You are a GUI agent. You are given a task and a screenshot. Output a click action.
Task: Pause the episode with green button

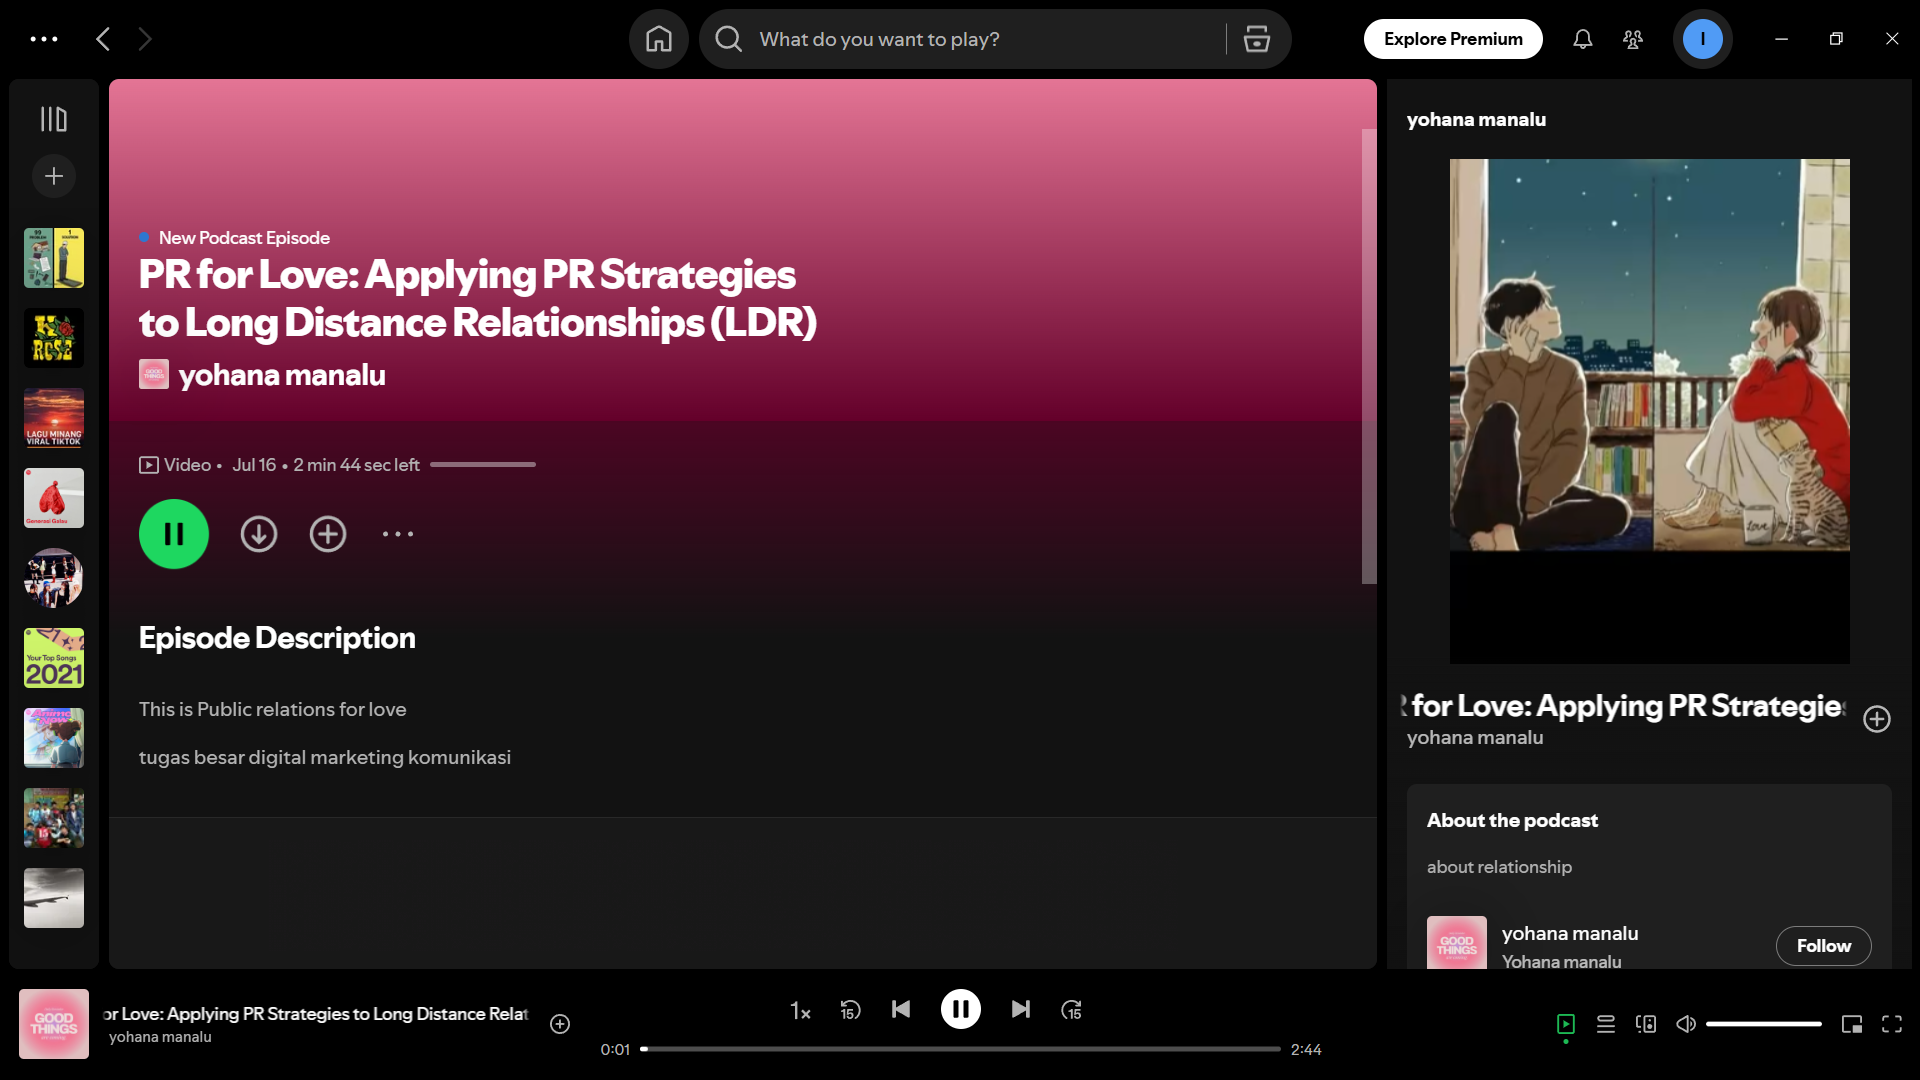(174, 534)
